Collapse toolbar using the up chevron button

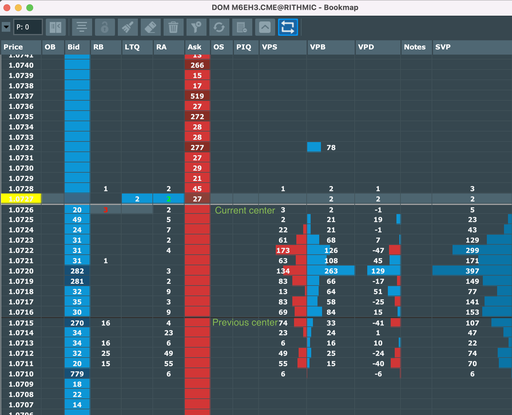(265, 27)
